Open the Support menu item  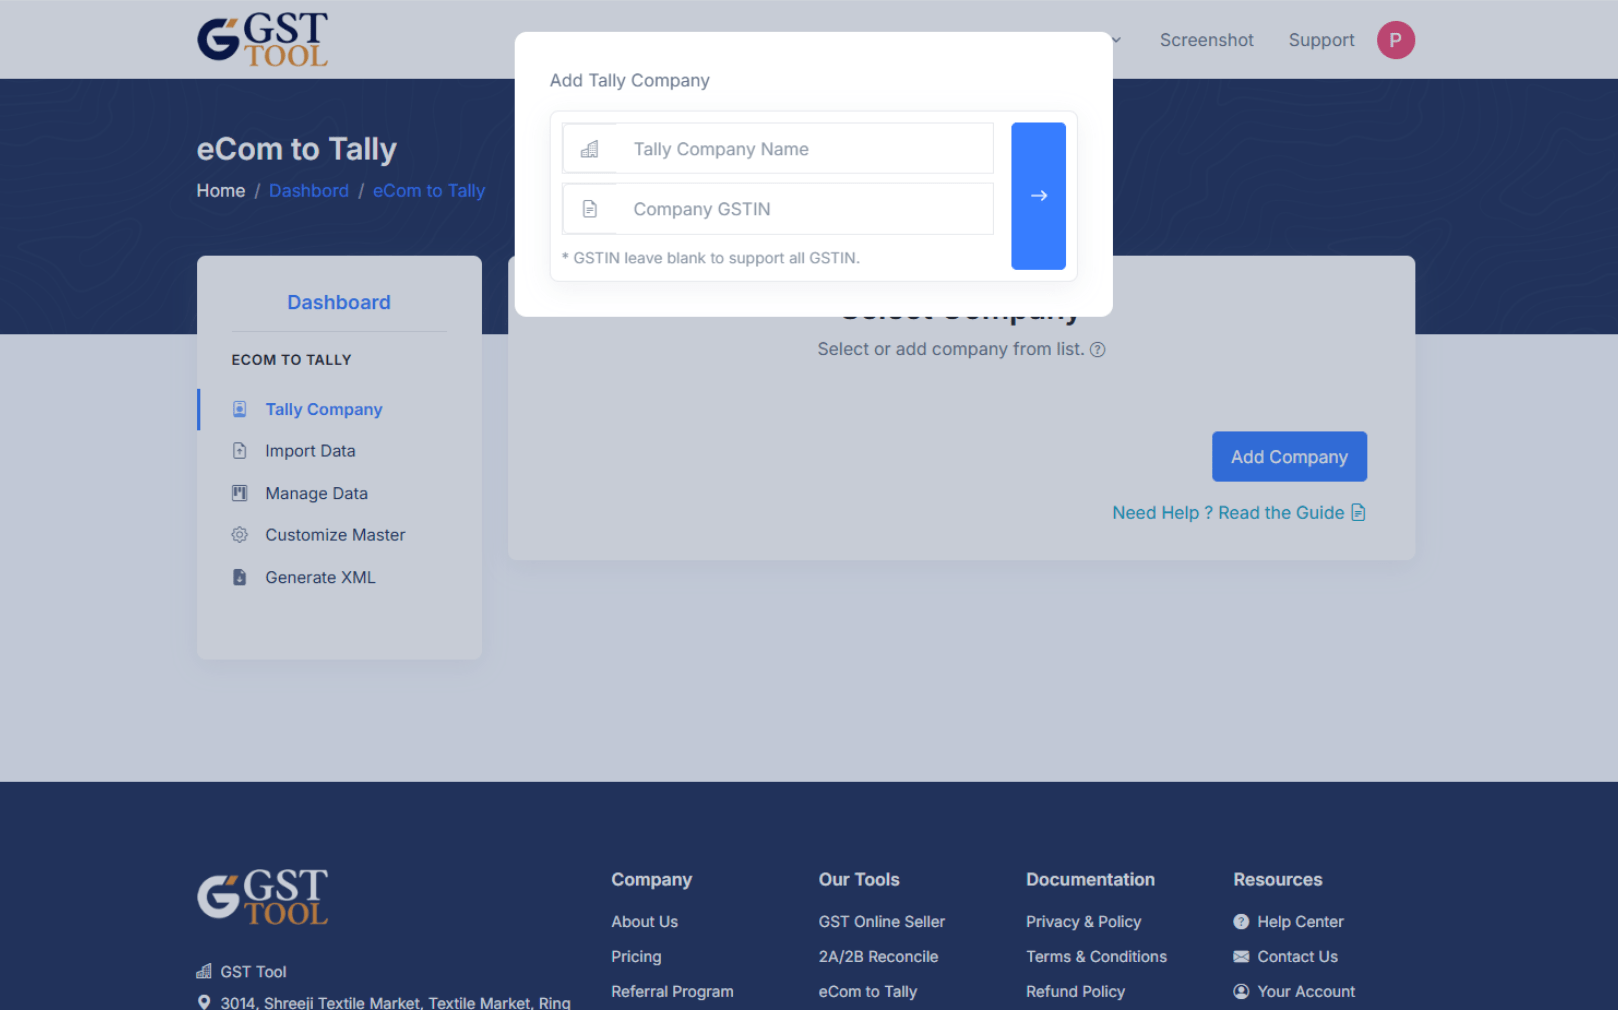click(1321, 40)
